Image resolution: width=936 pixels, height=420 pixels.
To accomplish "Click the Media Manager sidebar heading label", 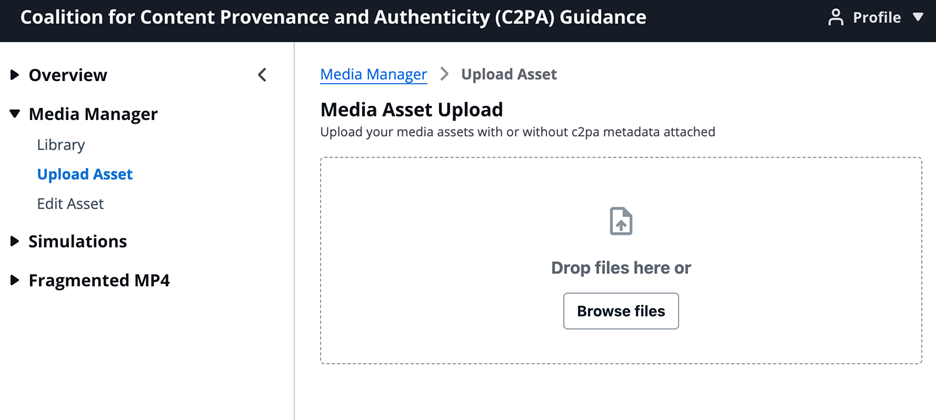I will tap(93, 114).
